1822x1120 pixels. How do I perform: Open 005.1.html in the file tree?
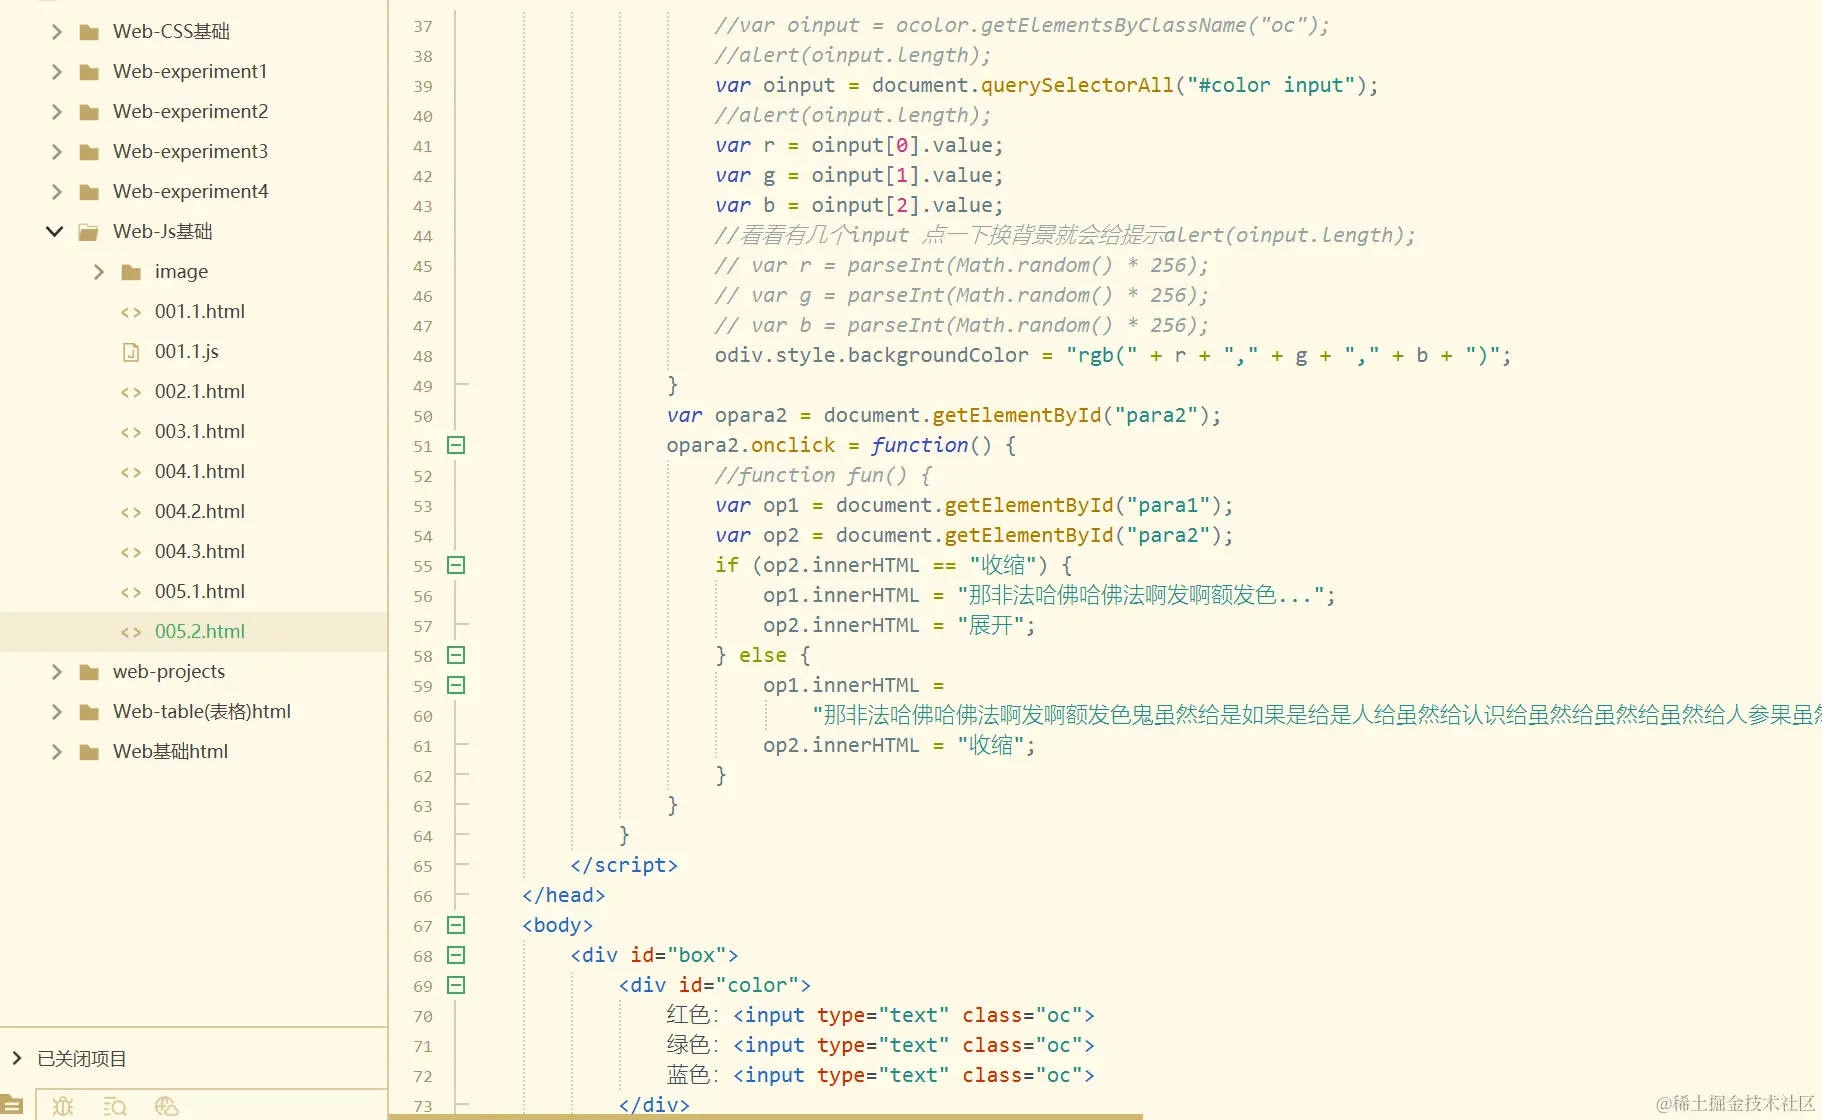tap(200, 592)
